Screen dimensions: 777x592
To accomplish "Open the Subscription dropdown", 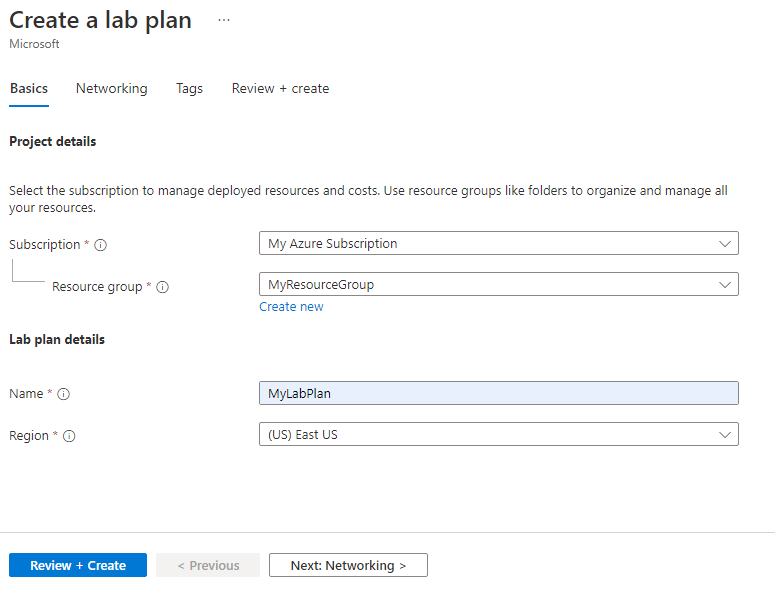I will point(499,243).
